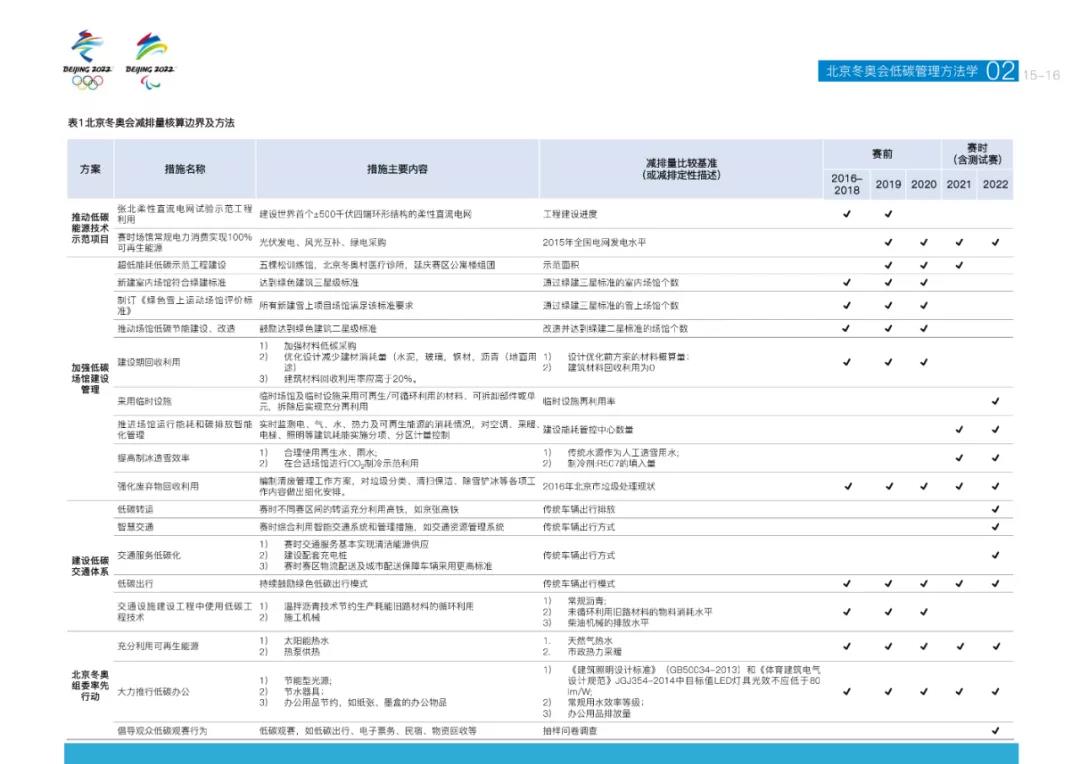1080x764 pixels.
Task: Click baseline '2016年北京市垃圾处理现状'
Action: [599, 486]
